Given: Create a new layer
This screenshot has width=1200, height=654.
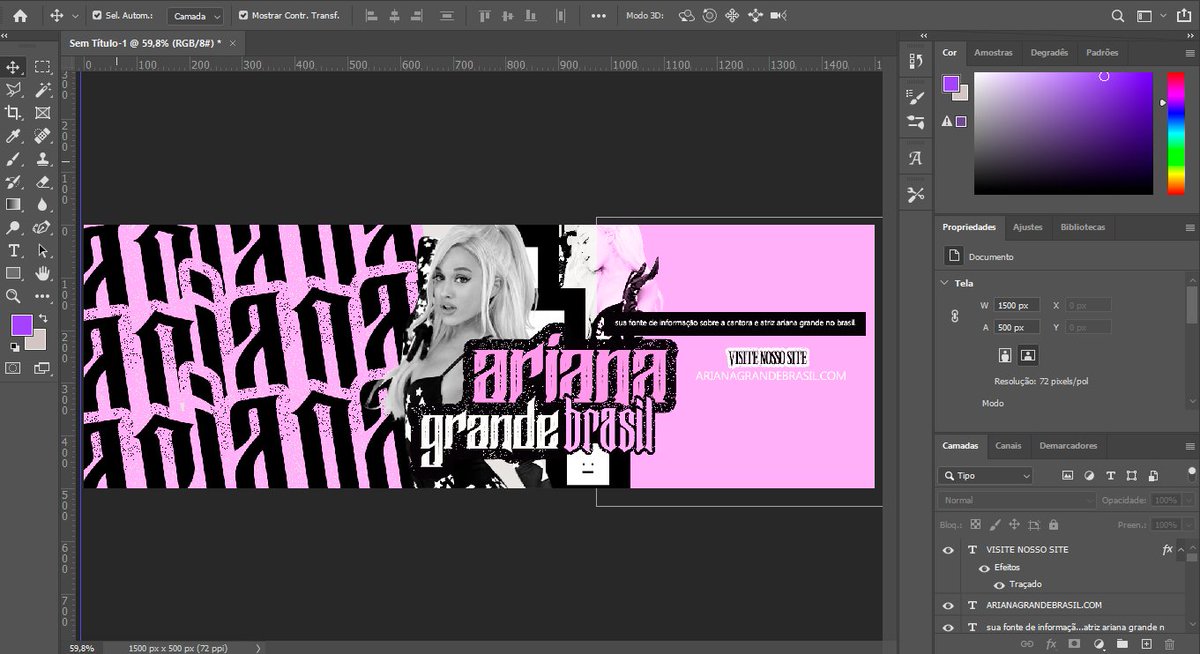Looking at the screenshot, I should (1146, 643).
